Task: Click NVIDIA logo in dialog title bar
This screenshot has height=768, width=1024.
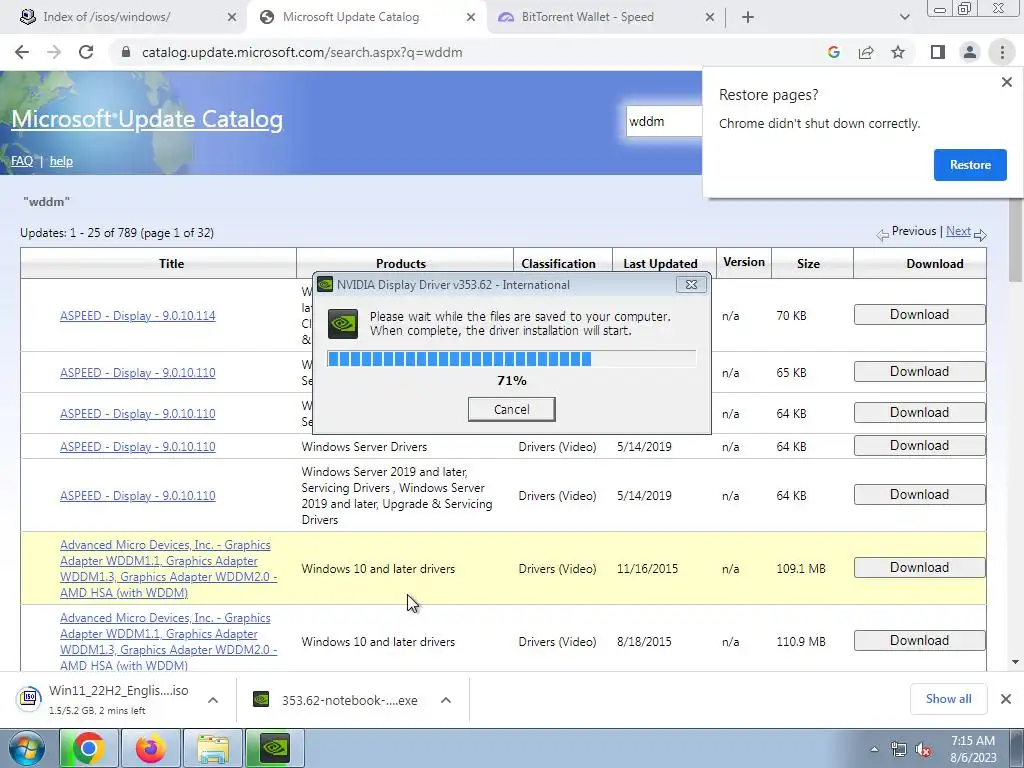Action: click(x=325, y=285)
